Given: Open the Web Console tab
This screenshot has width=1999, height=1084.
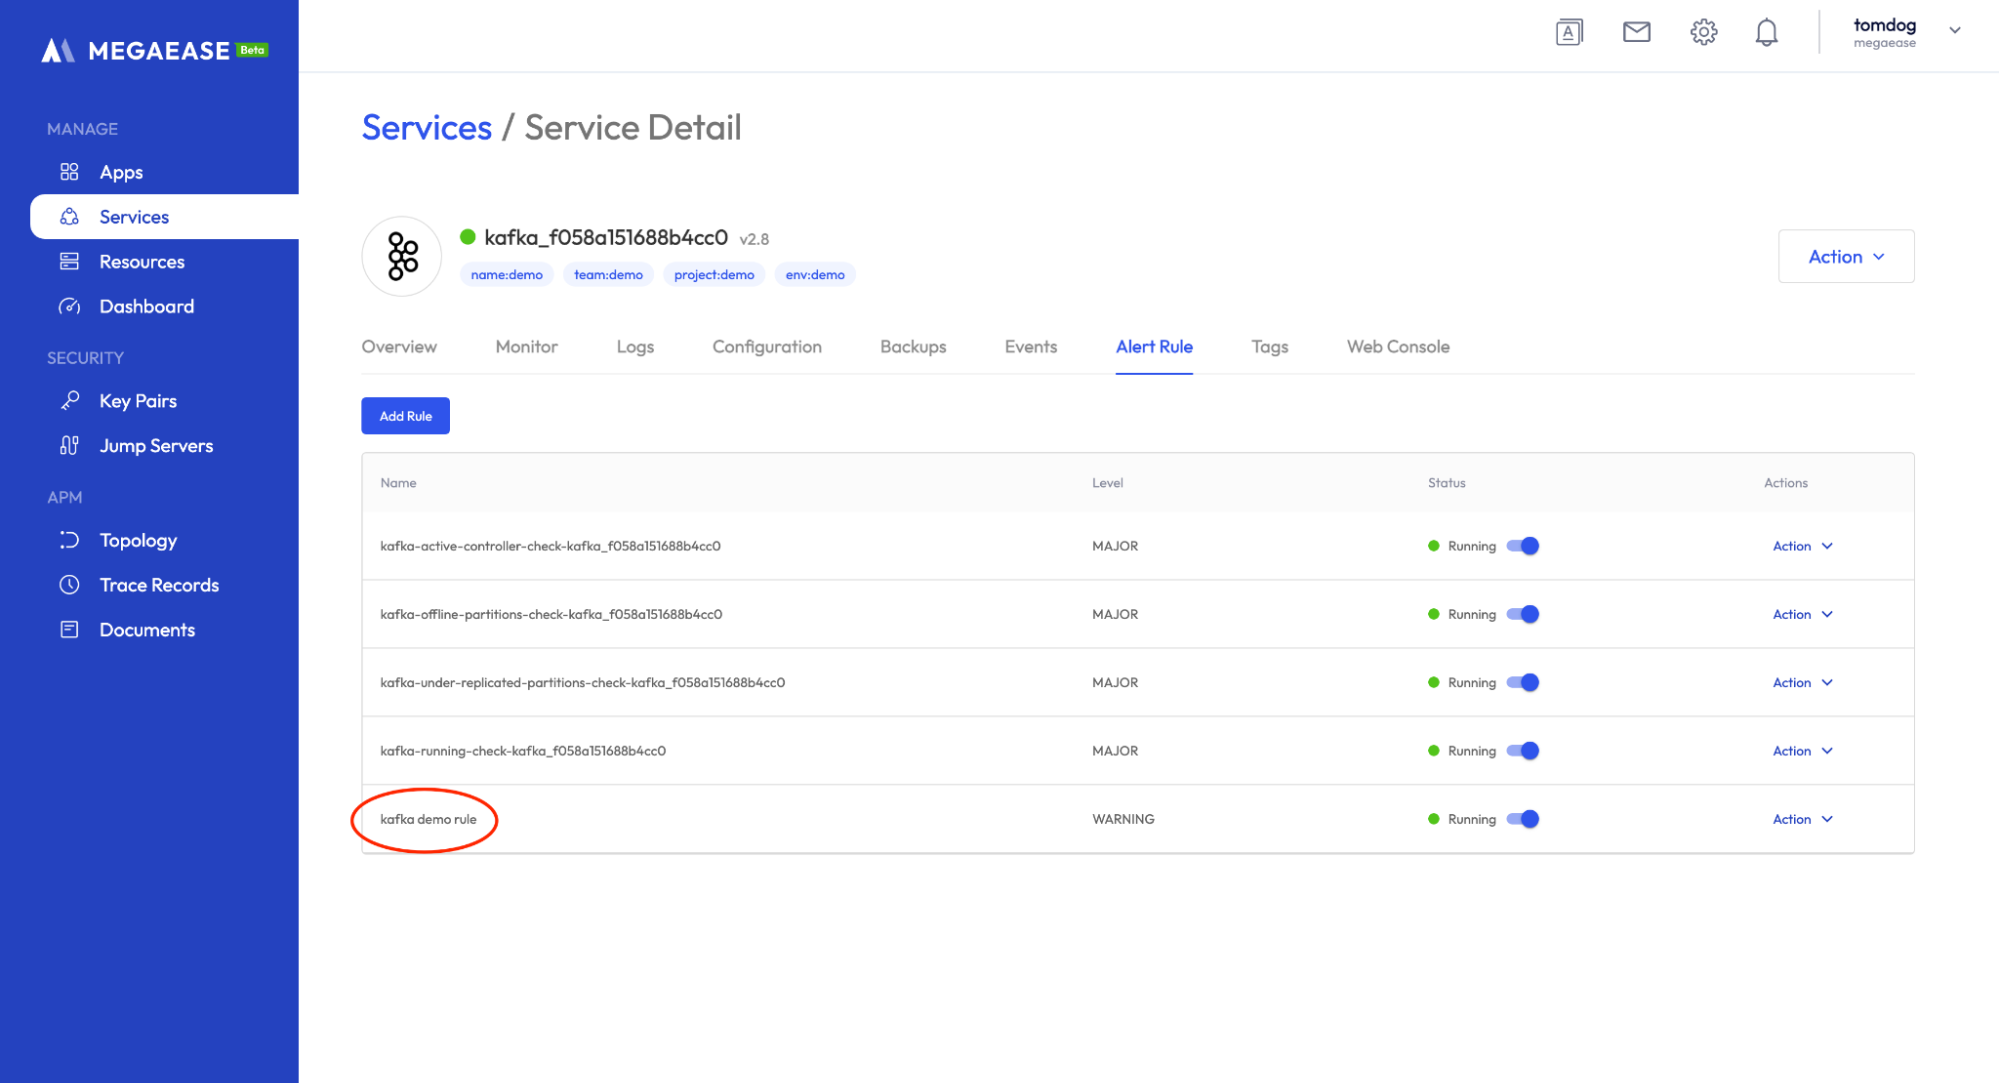Looking at the screenshot, I should click(1397, 347).
